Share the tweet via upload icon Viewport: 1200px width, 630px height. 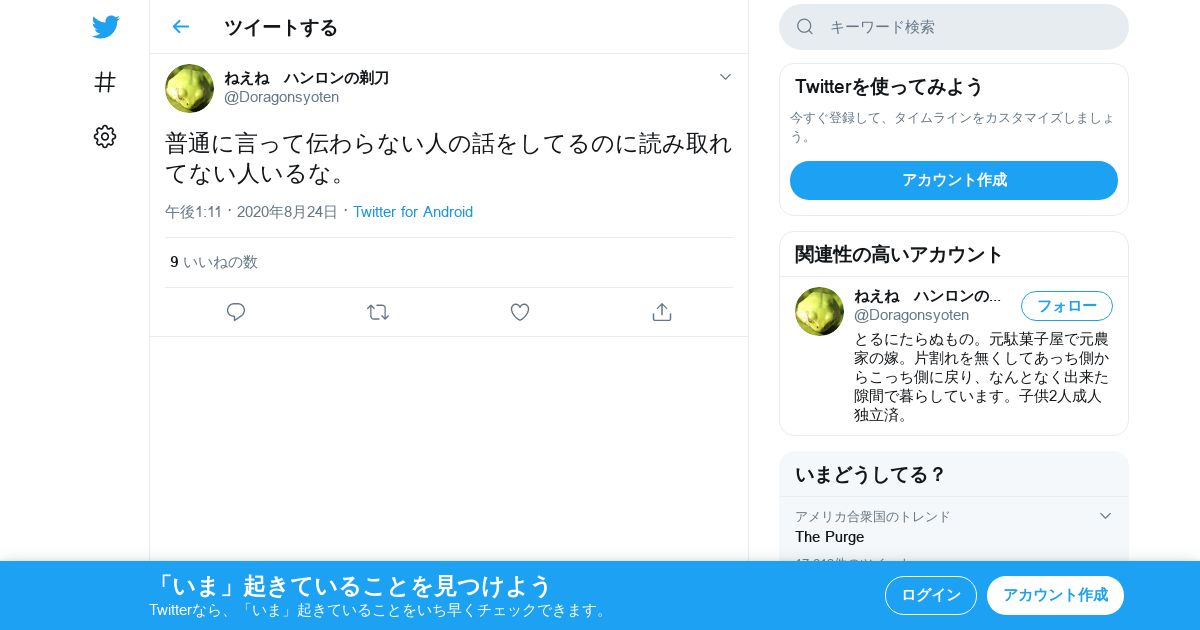[x=662, y=312]
